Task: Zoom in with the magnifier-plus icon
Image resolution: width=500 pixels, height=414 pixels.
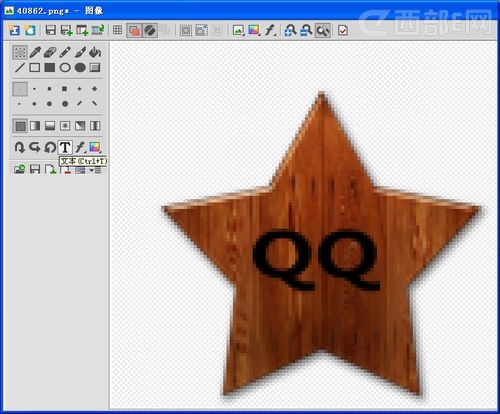Action: tap(290, 30)
